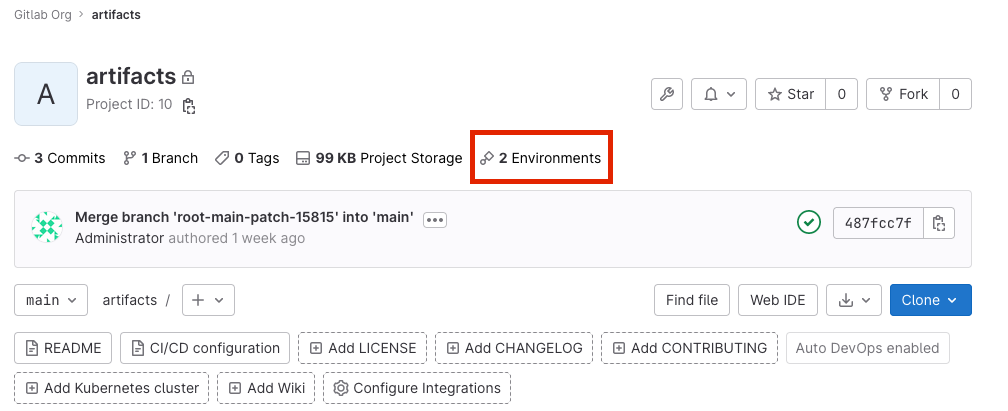Copy commit SHA 487fcc7f

point(938,223)
